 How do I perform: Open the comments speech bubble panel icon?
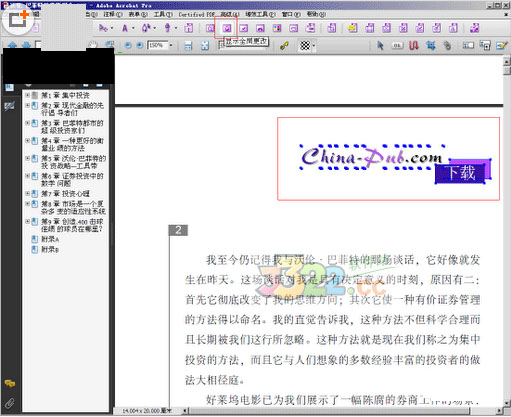(10, 383)
